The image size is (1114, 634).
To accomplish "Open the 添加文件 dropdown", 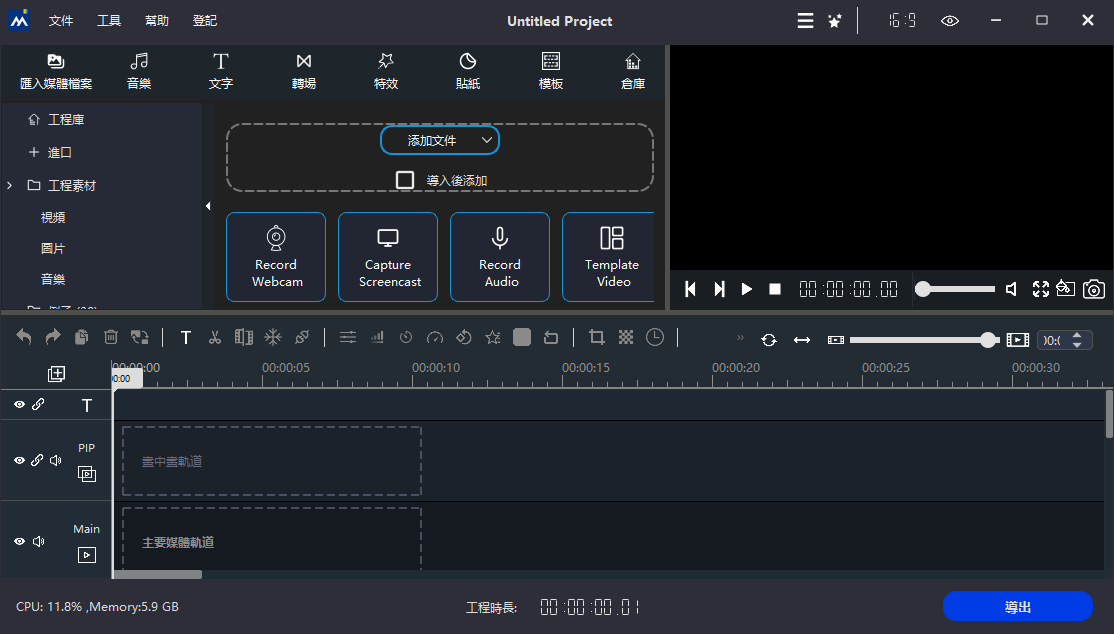I will (440, 141).
